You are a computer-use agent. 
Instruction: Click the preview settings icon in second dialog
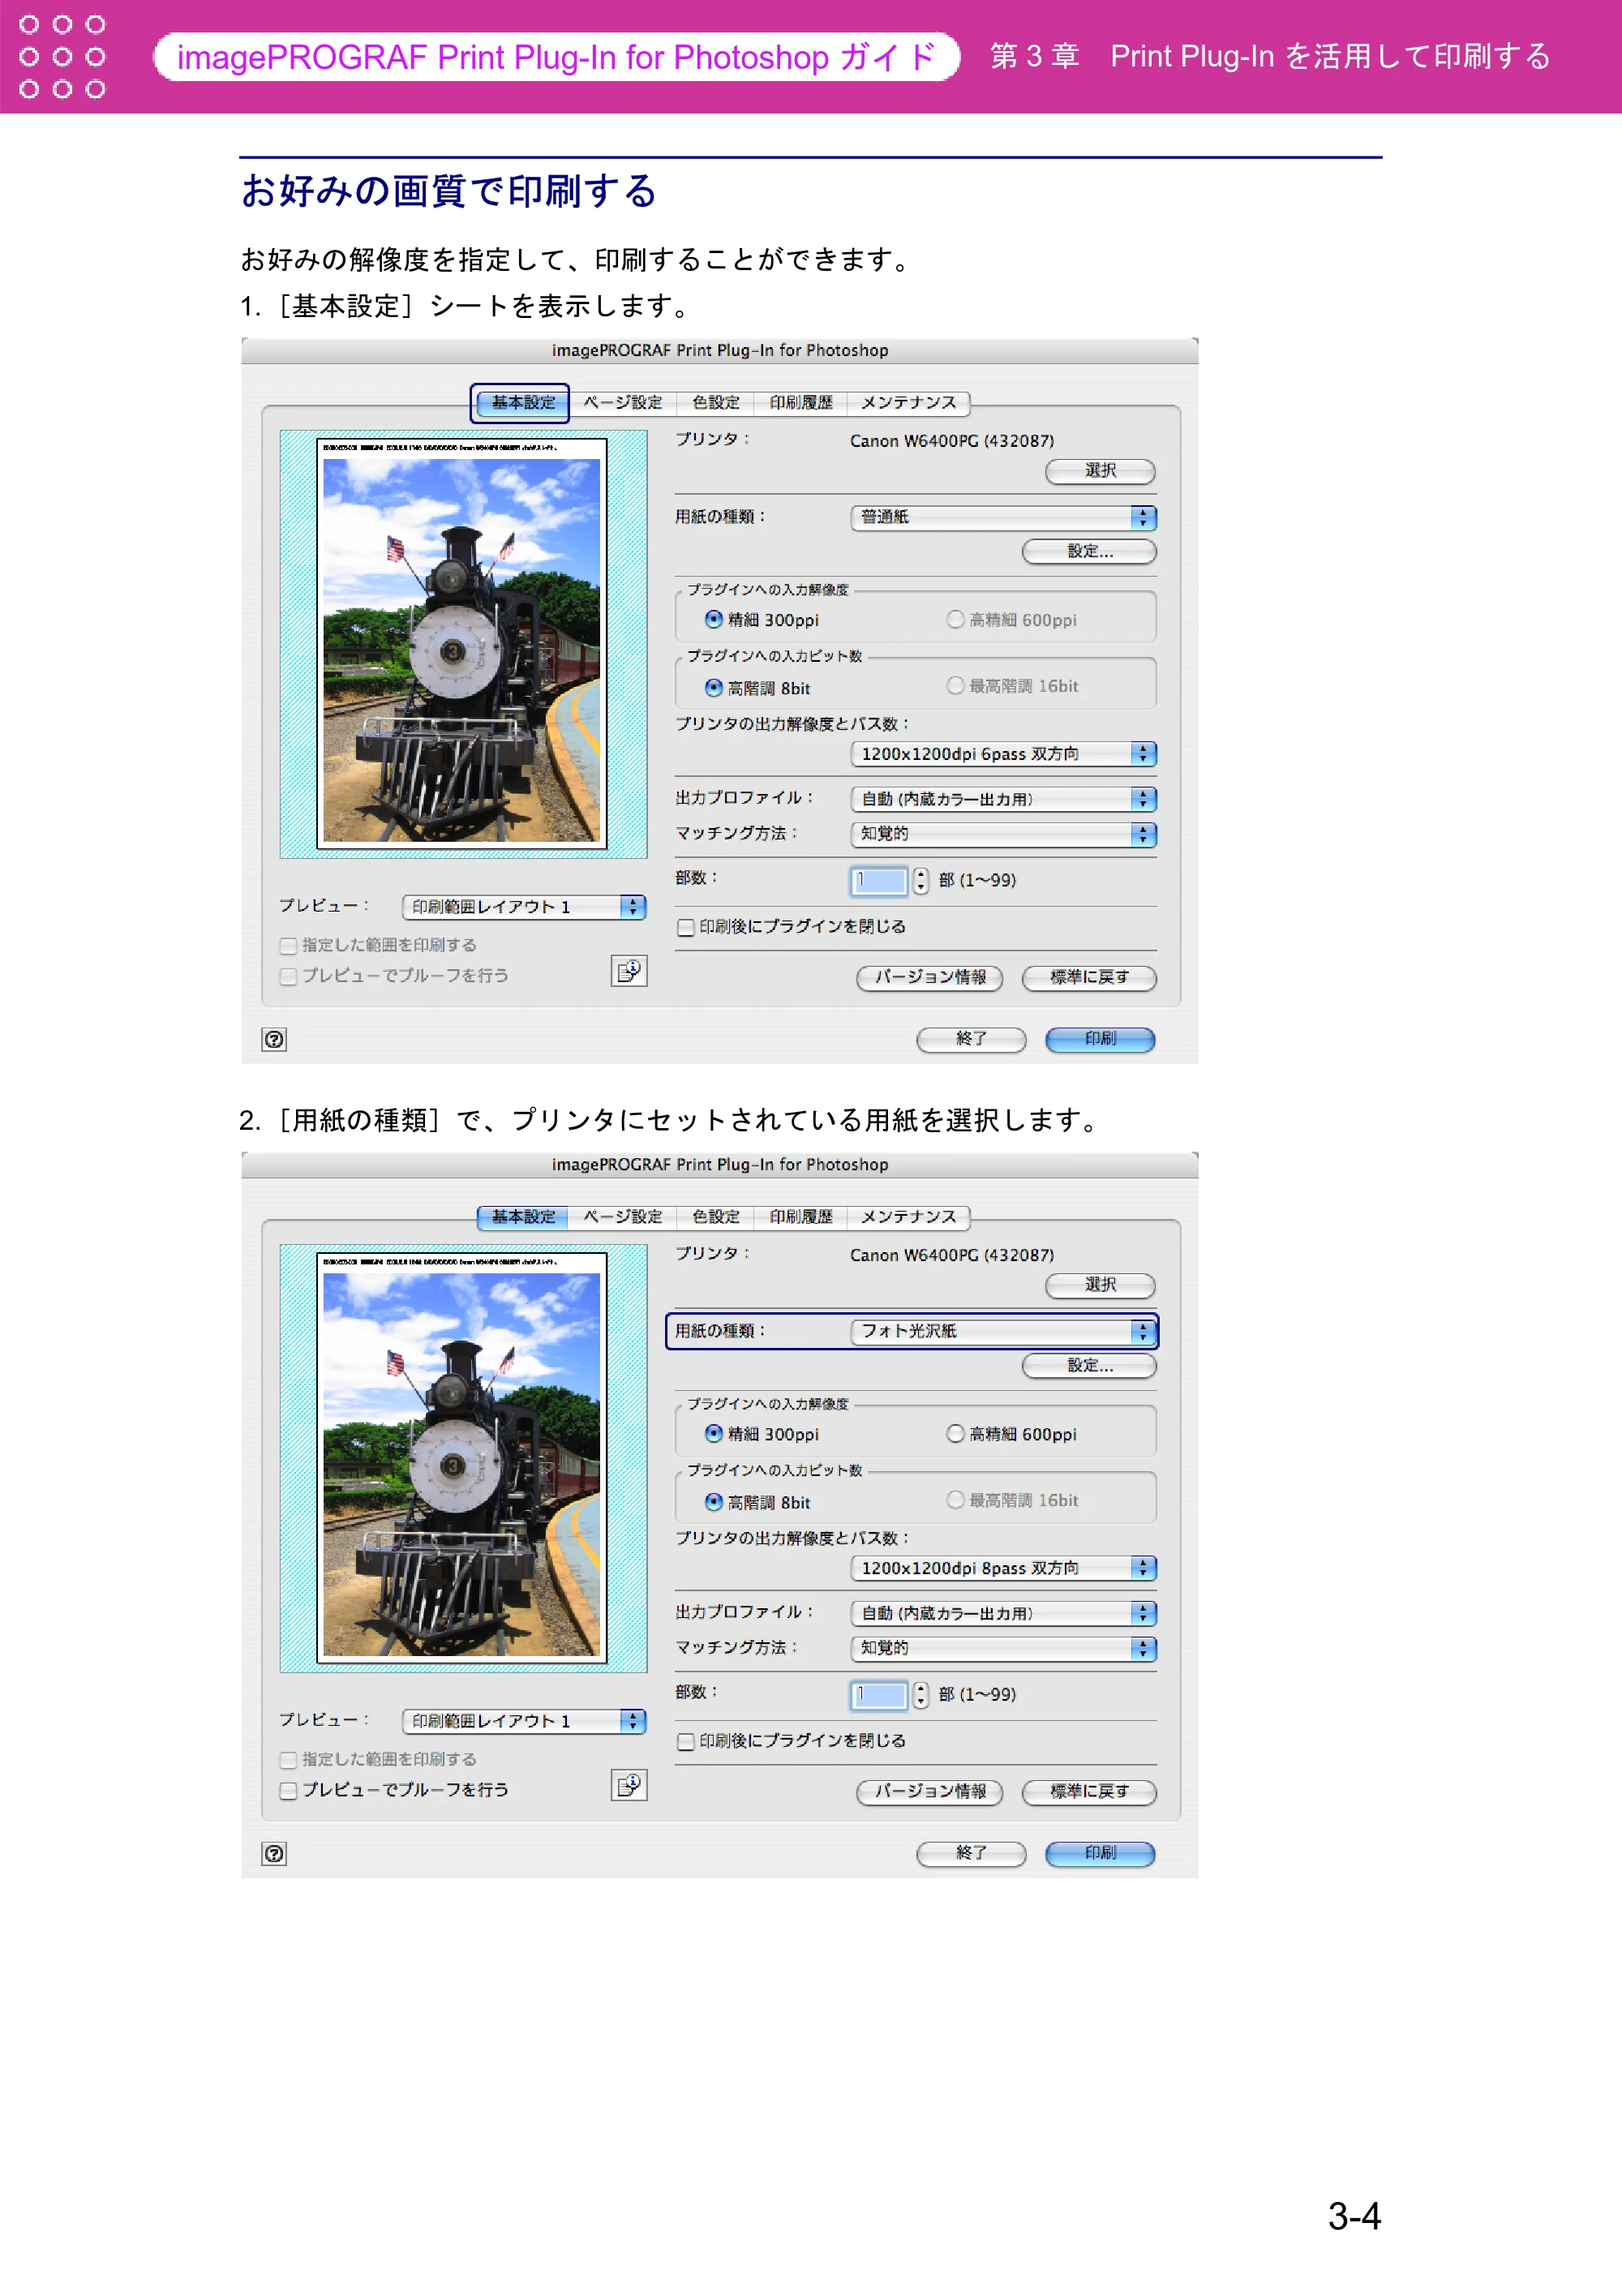point(629,1784)
